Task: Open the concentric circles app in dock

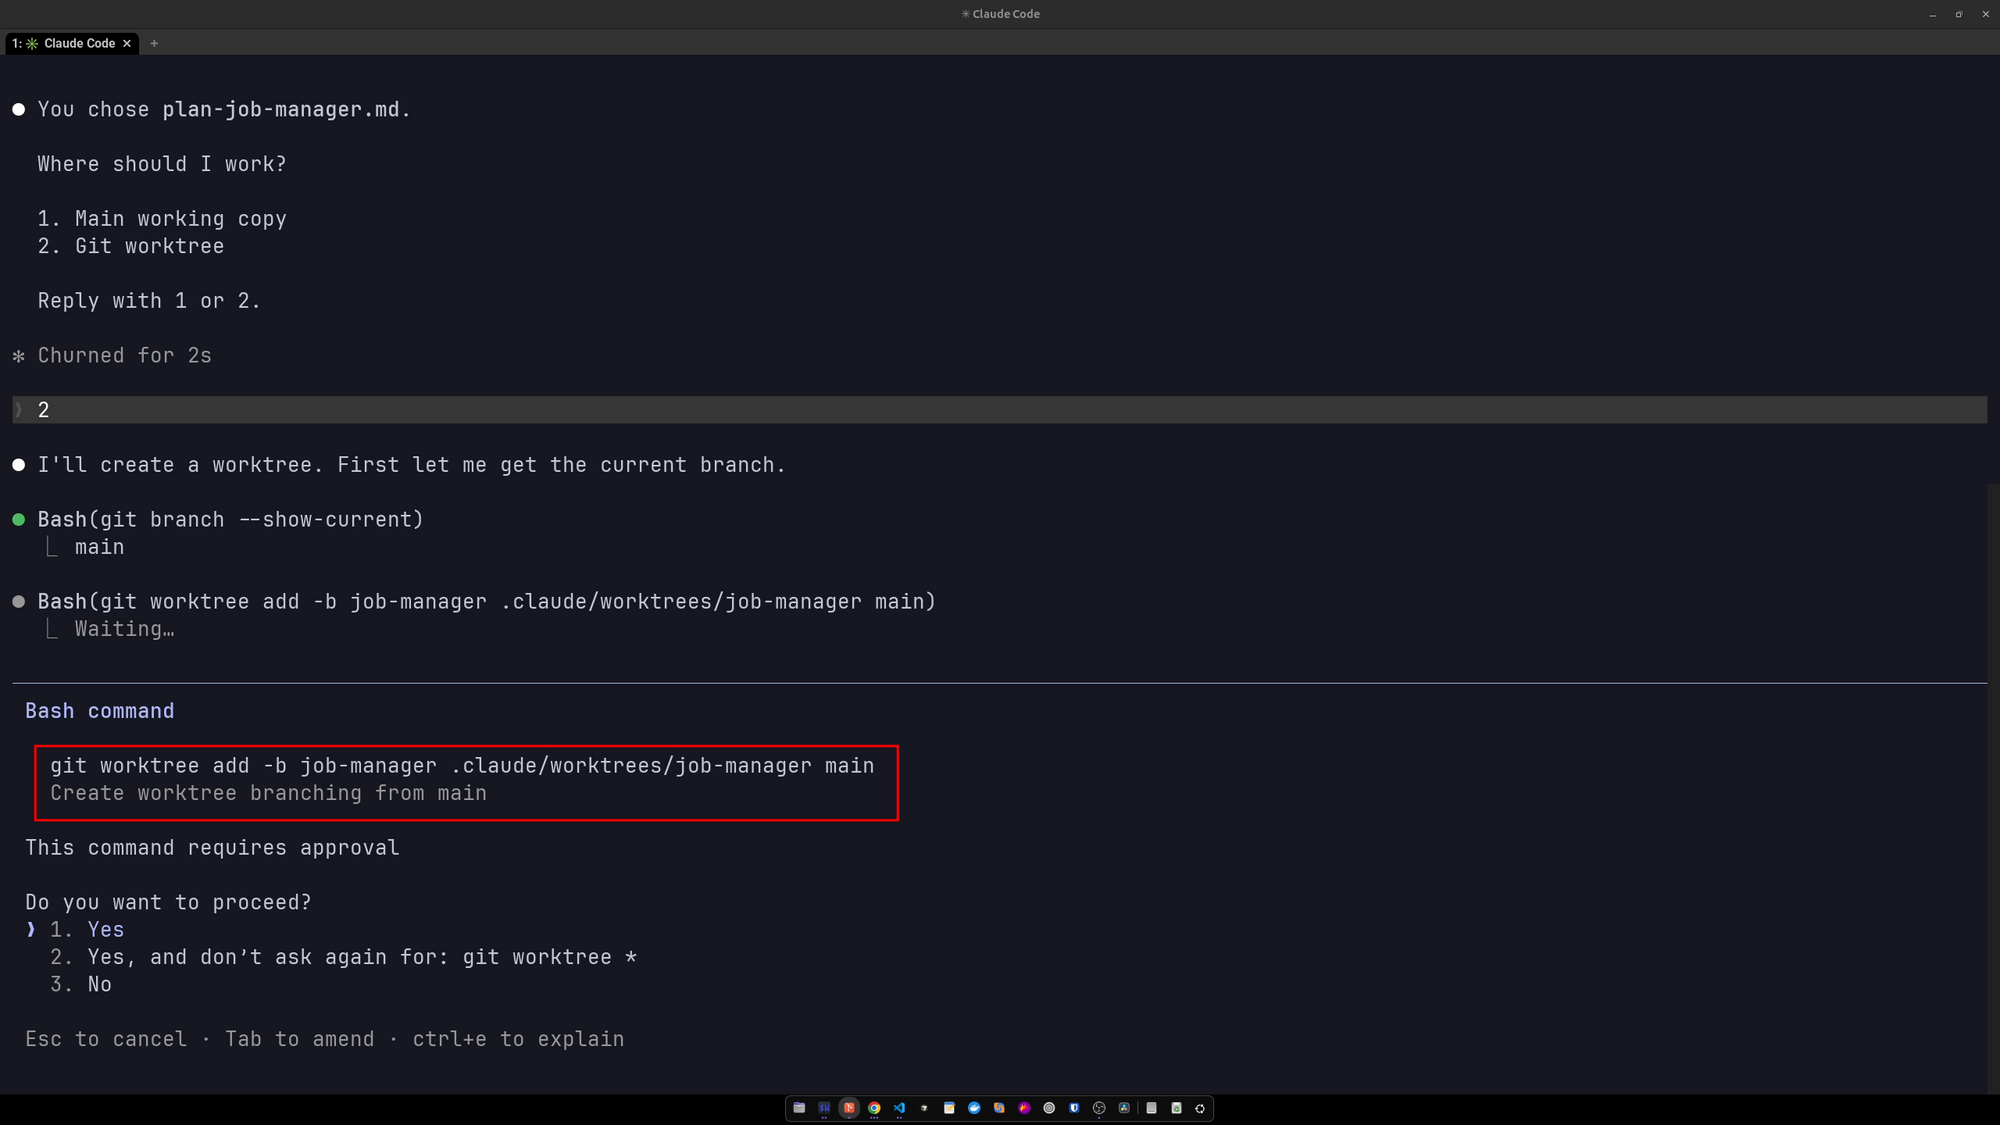Action: coord(1049,1108)
